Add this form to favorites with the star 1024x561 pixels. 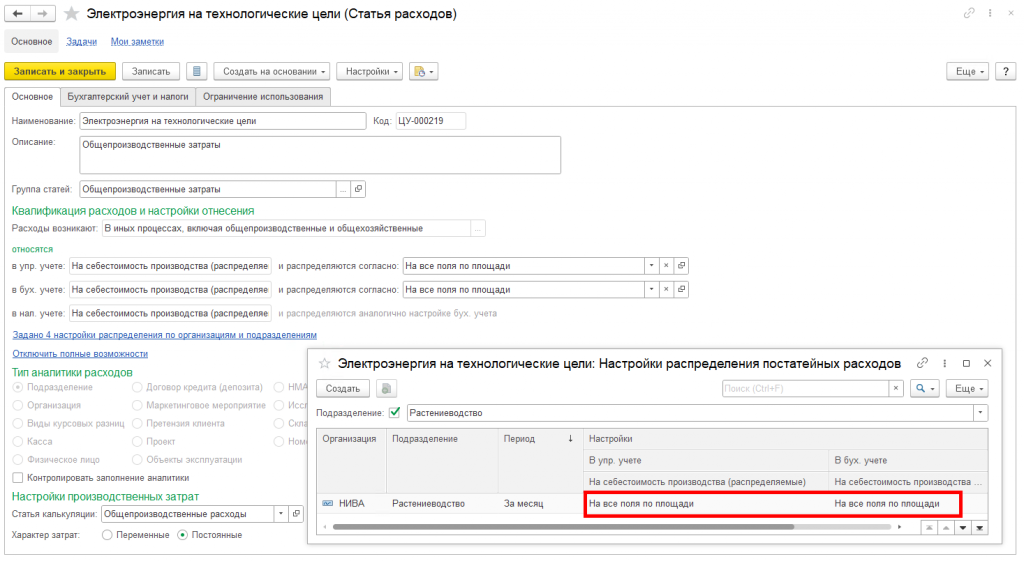tap(71, 14)
